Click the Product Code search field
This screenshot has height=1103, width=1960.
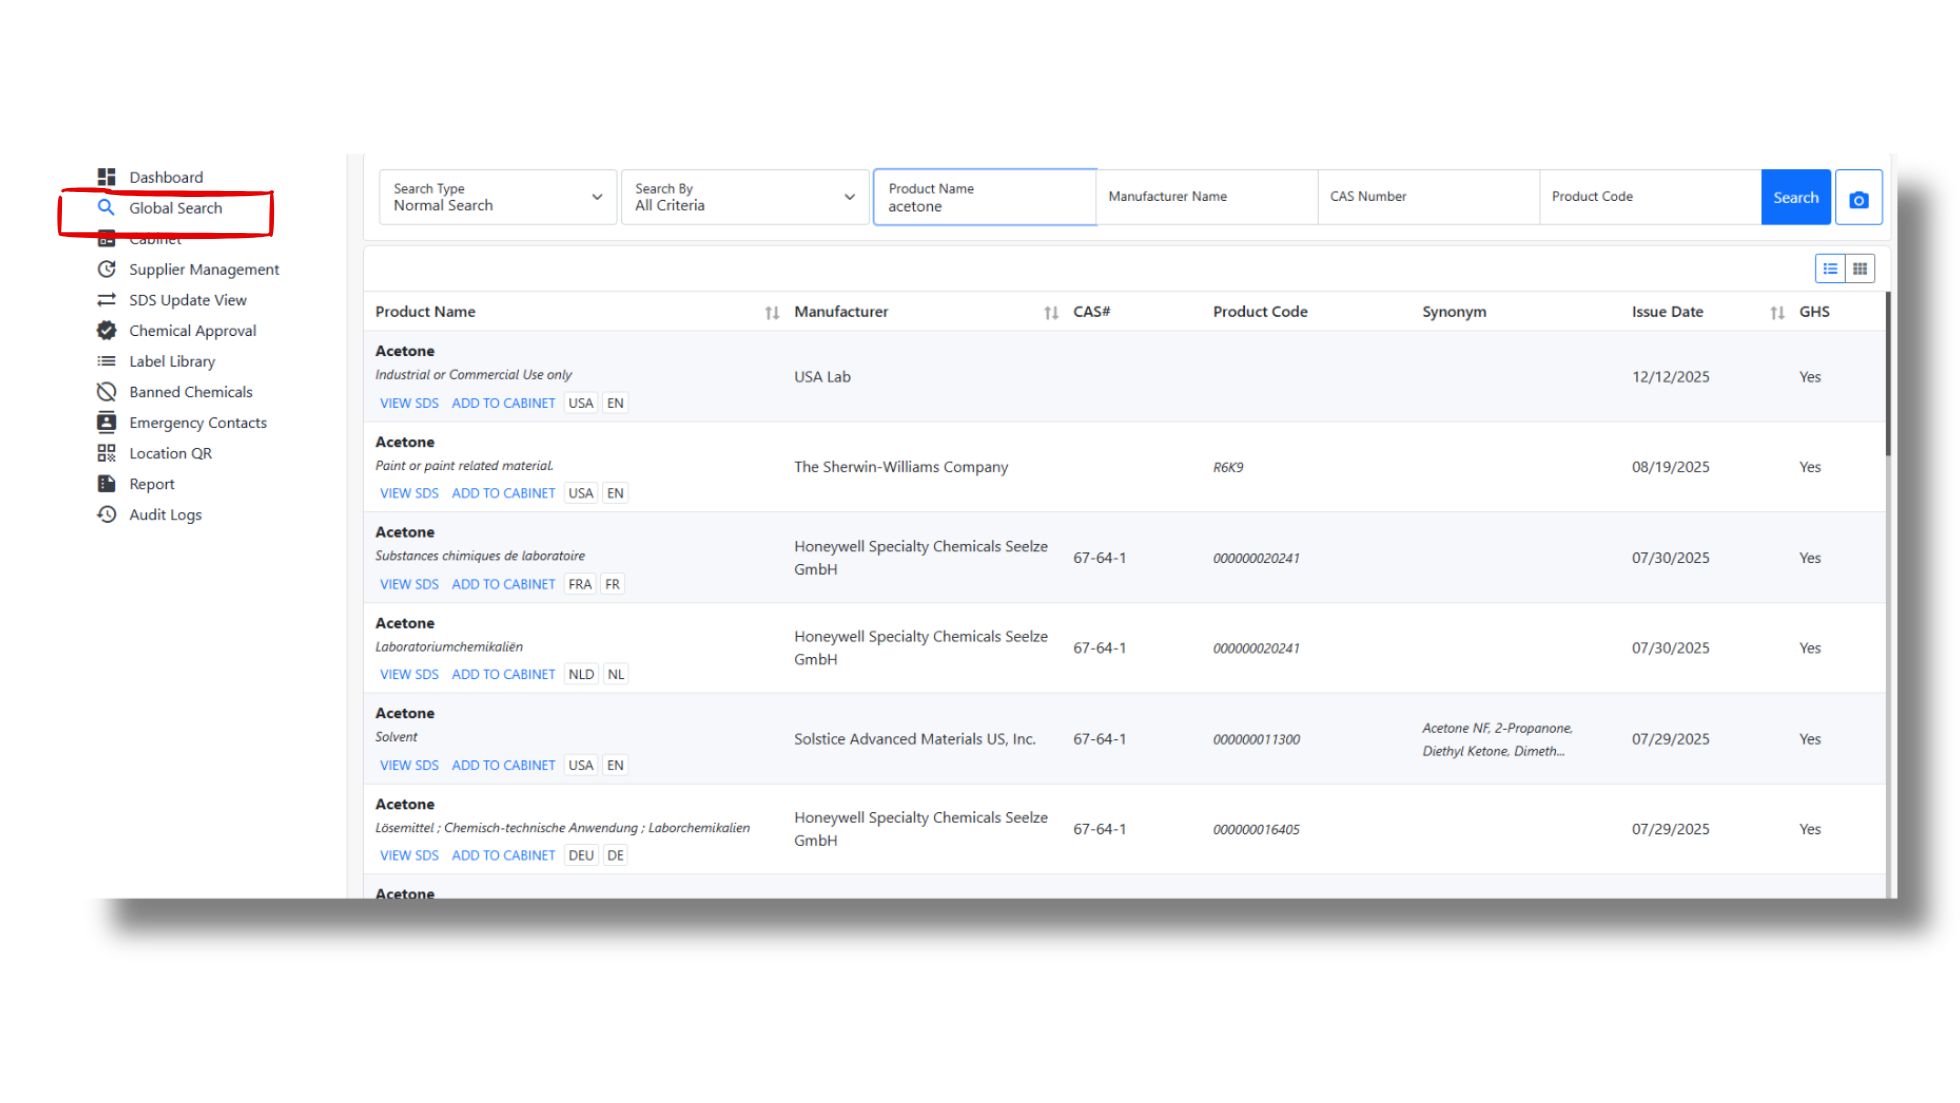coord(1650,197)
